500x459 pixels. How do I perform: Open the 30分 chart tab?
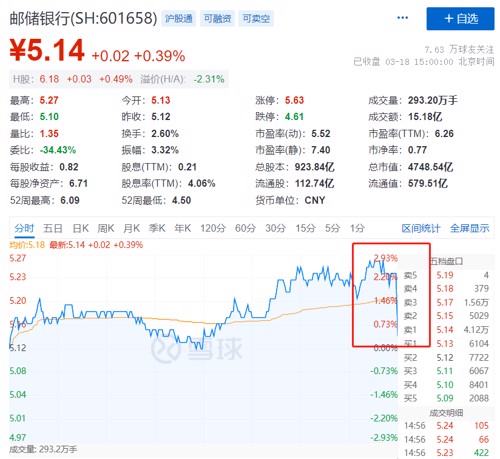click(x=276, y=228)
